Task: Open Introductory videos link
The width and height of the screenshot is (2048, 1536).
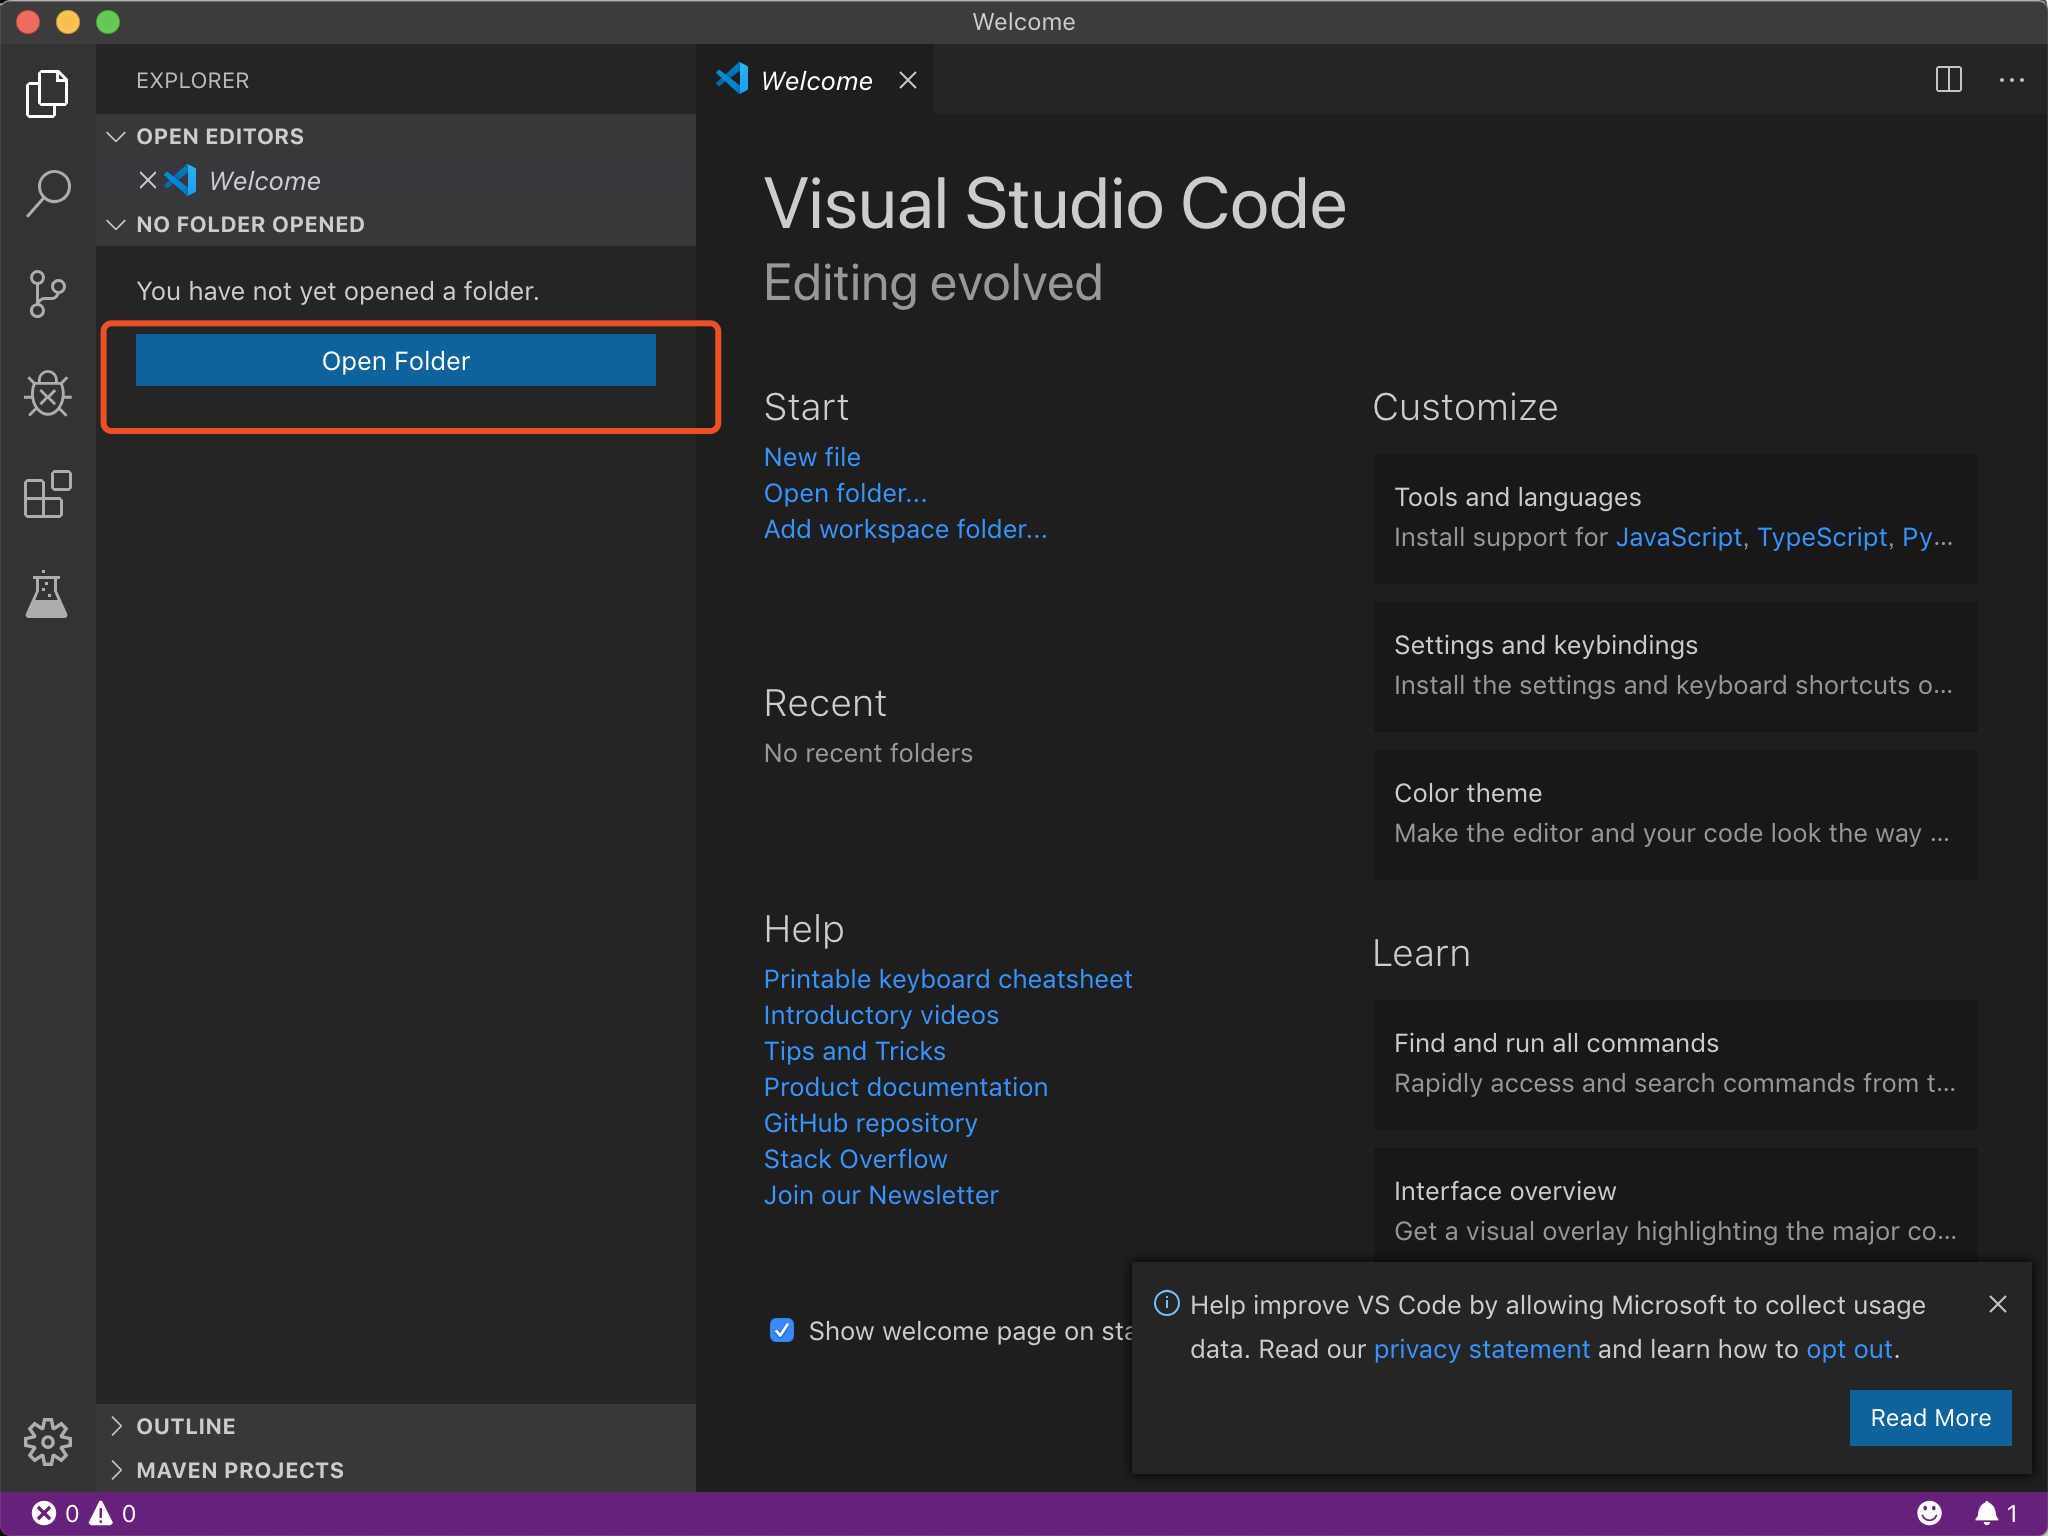Action: [x=881, y=1015]
